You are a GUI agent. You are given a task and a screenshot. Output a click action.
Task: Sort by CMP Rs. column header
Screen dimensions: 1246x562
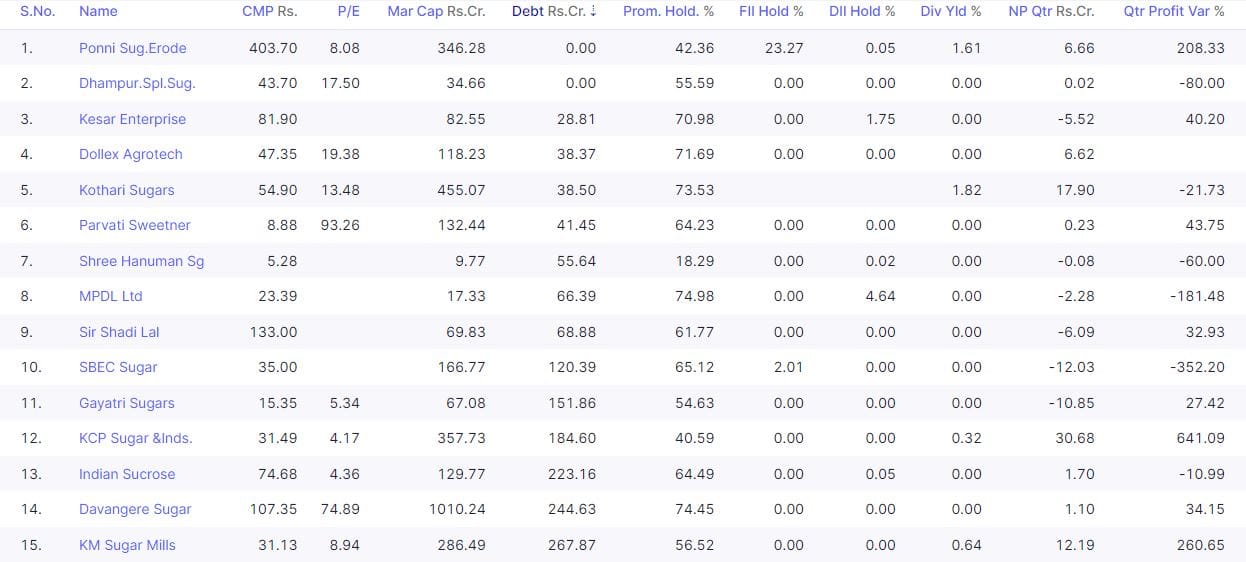[269, 11]
